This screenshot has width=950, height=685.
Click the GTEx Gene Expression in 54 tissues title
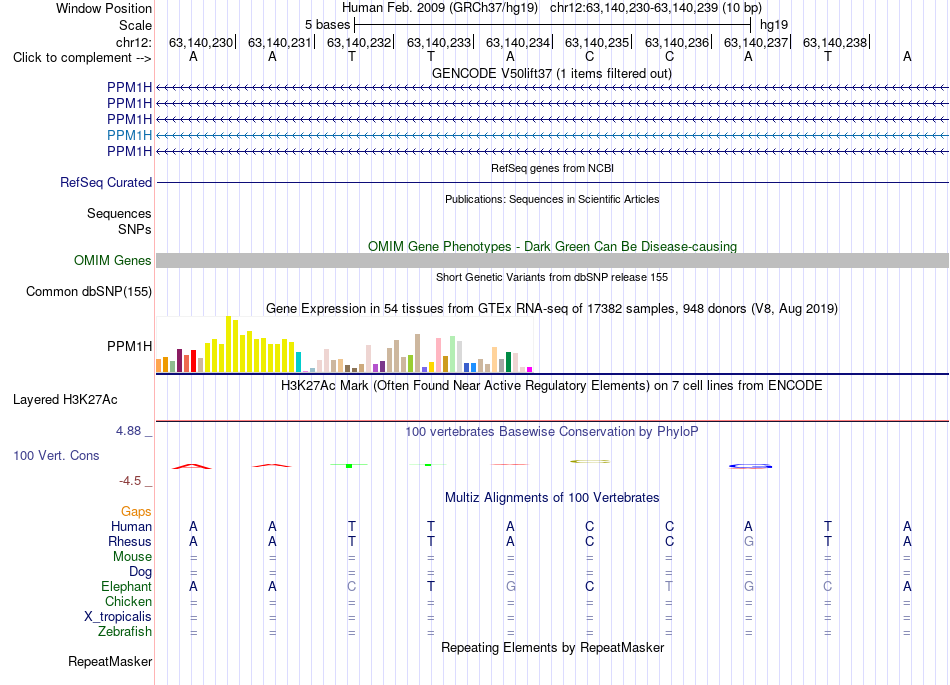[x=552, y=308]
